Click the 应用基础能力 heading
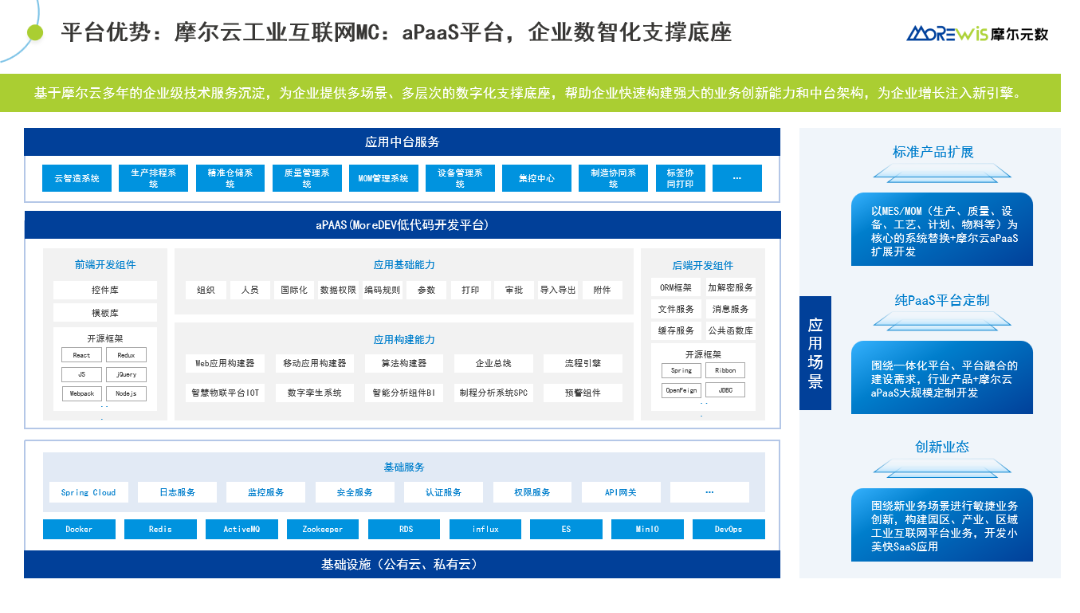The height and width of the screenshot is (613, 1080). click(x=404, y=264)
